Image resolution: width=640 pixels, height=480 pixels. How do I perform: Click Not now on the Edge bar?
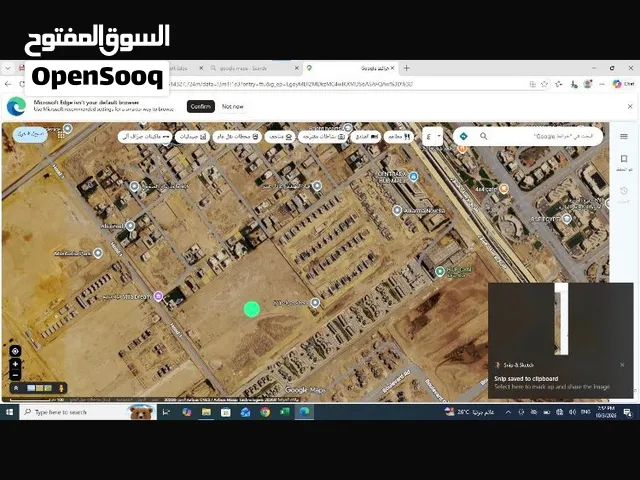pos(233,107)
